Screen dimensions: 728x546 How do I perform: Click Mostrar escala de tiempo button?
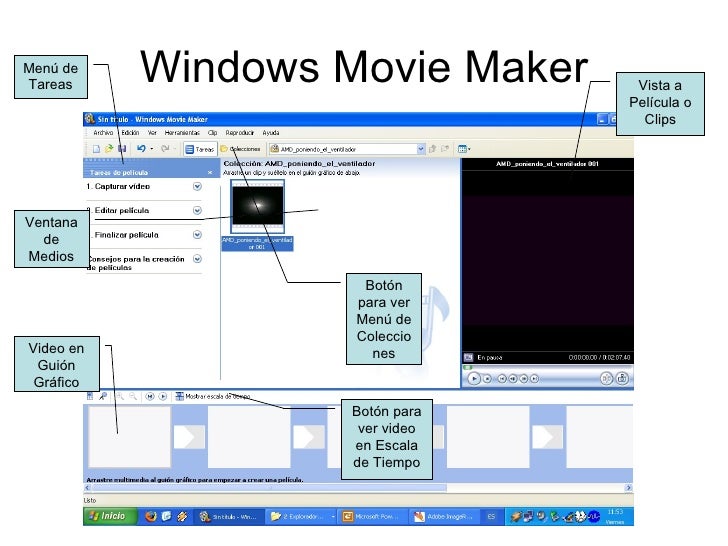pyautogui.click(x=213, y=396)
